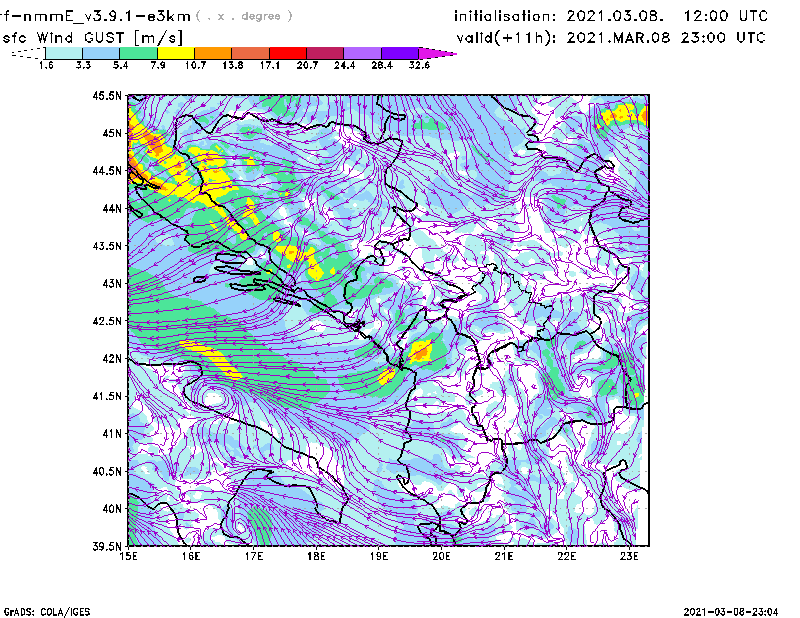Click the 'valid(+11h):' label
The image size is (800, 618).
click(x=506, y=38)
